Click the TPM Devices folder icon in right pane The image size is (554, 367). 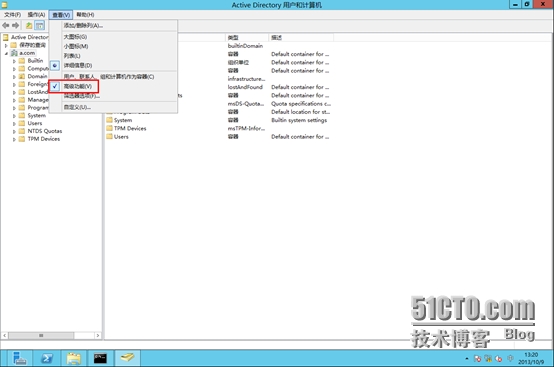click(x=110, y=128)
